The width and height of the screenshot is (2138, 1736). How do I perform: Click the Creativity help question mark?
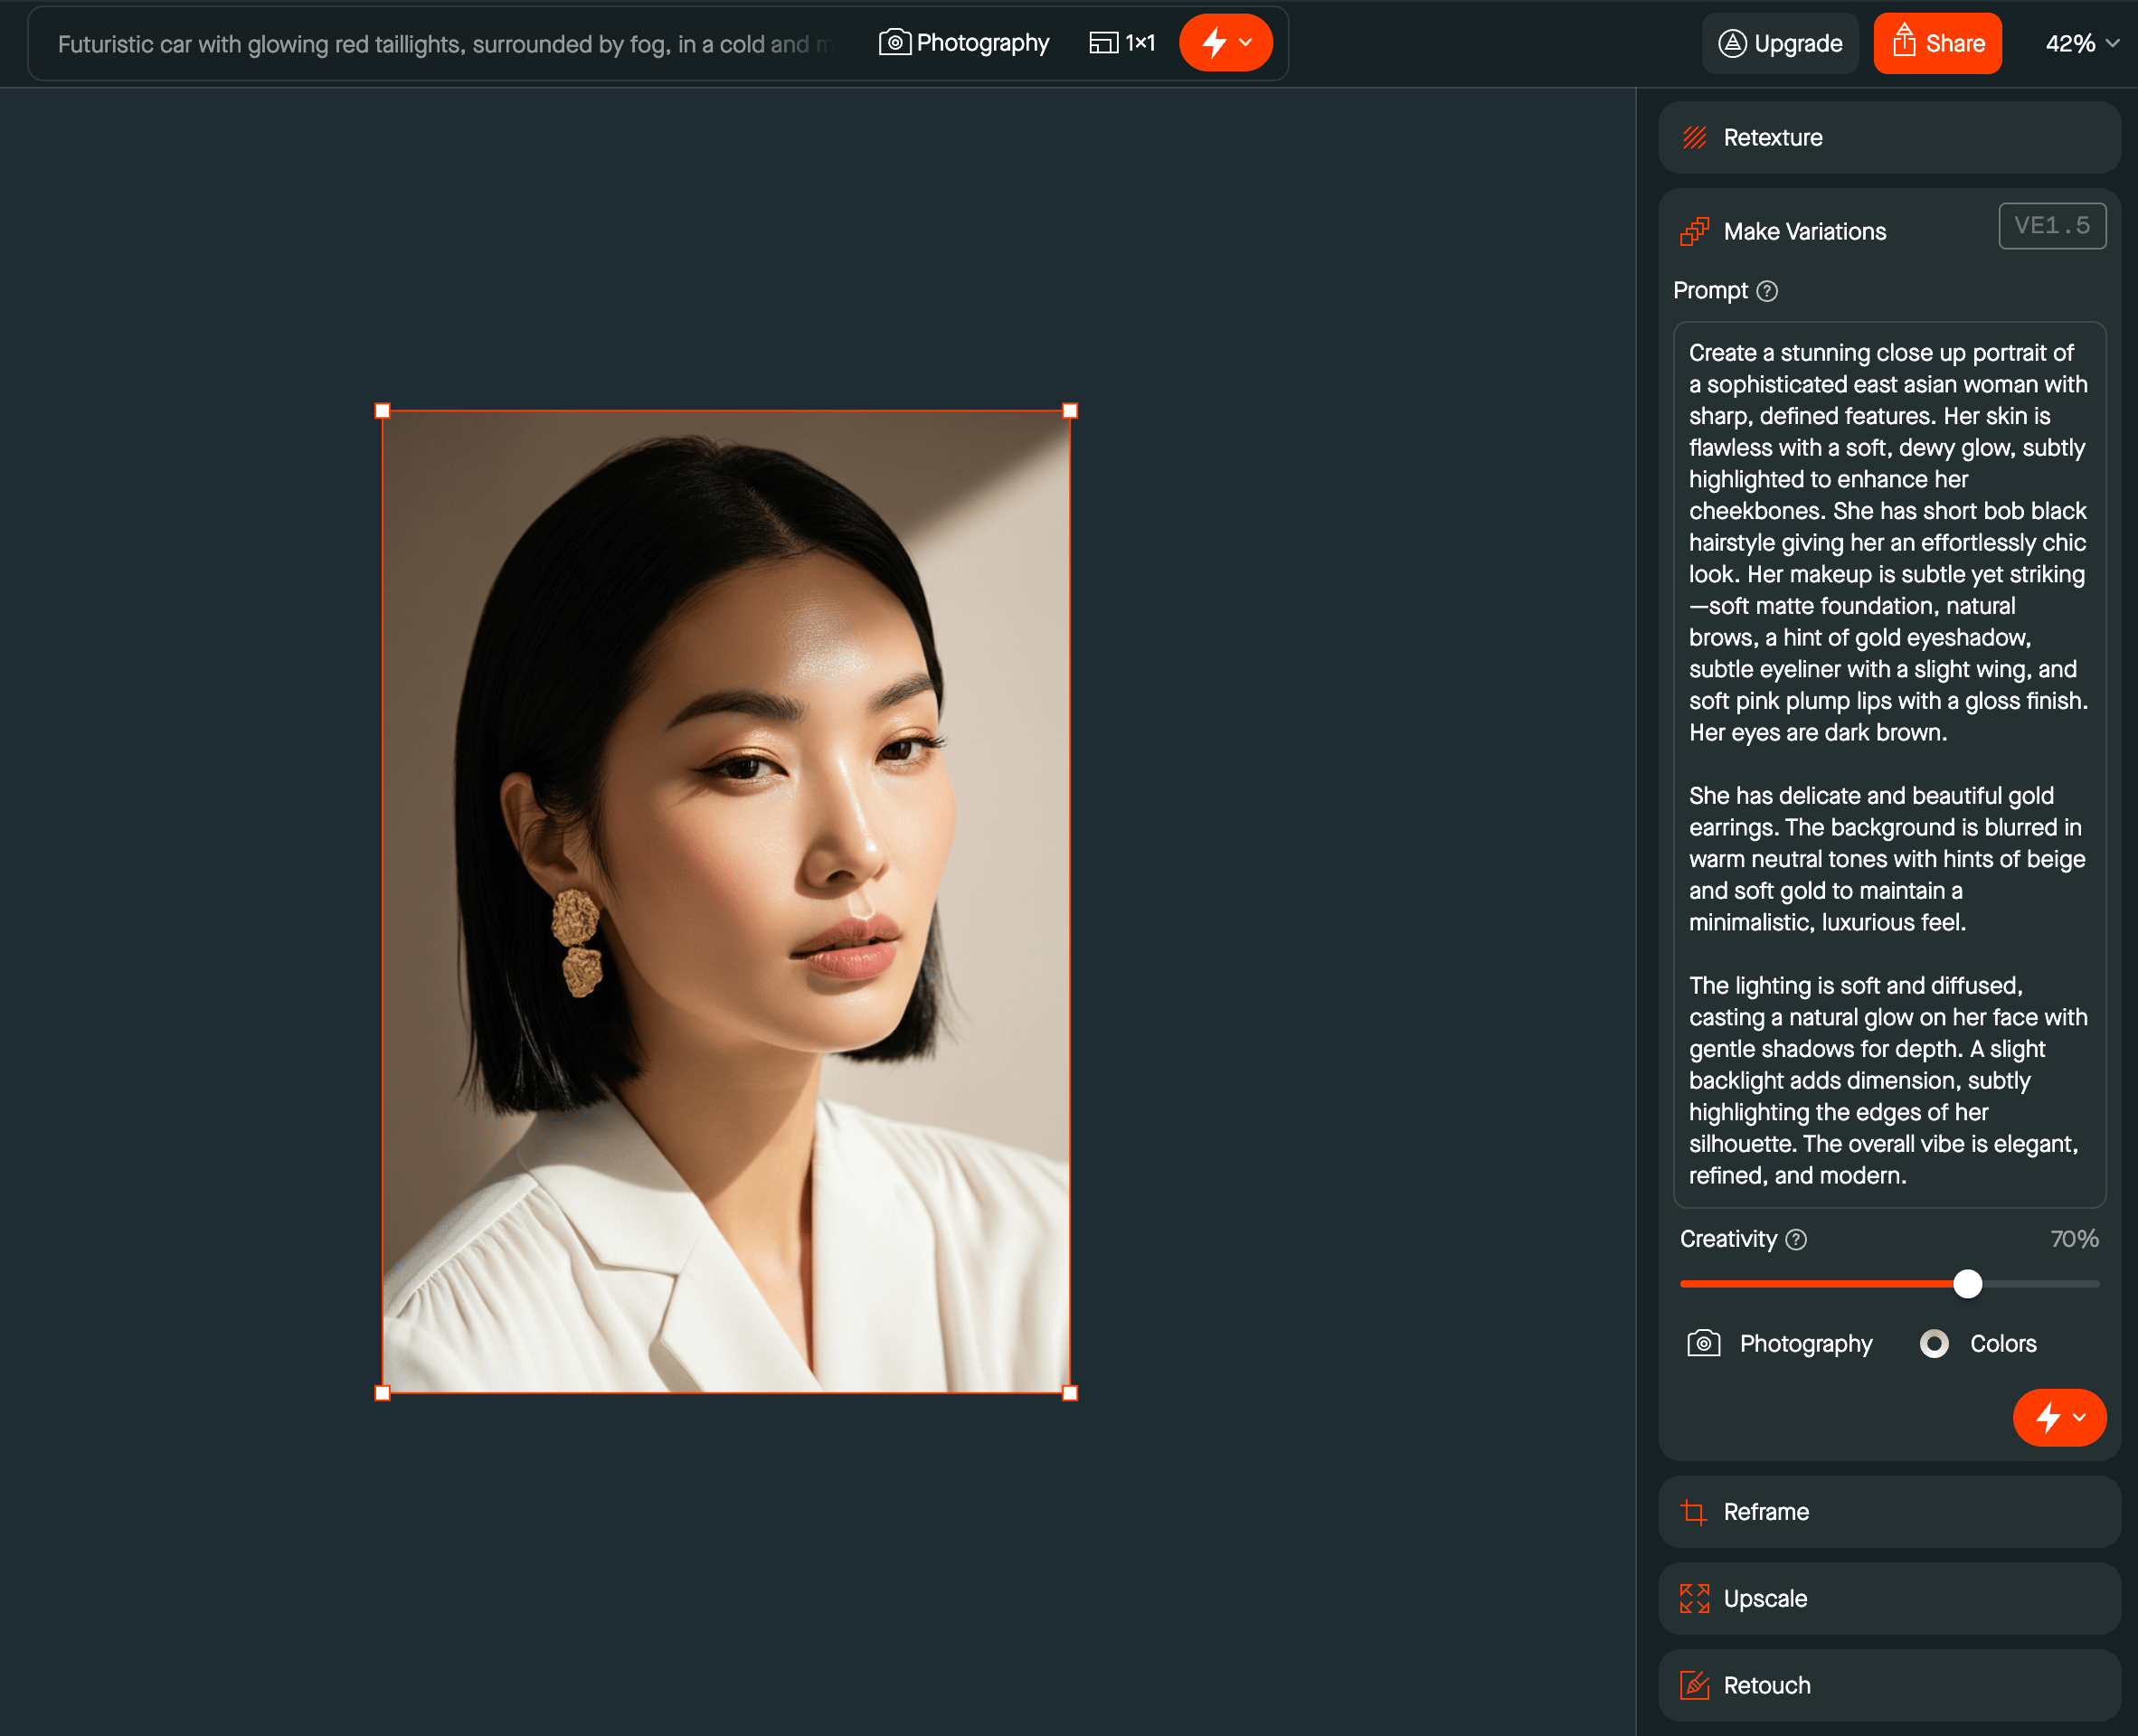click(1796, 1240)
